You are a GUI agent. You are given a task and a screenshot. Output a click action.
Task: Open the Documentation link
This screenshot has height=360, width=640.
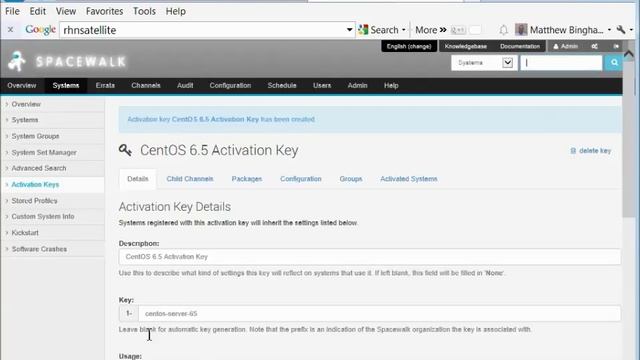point(520,46)
